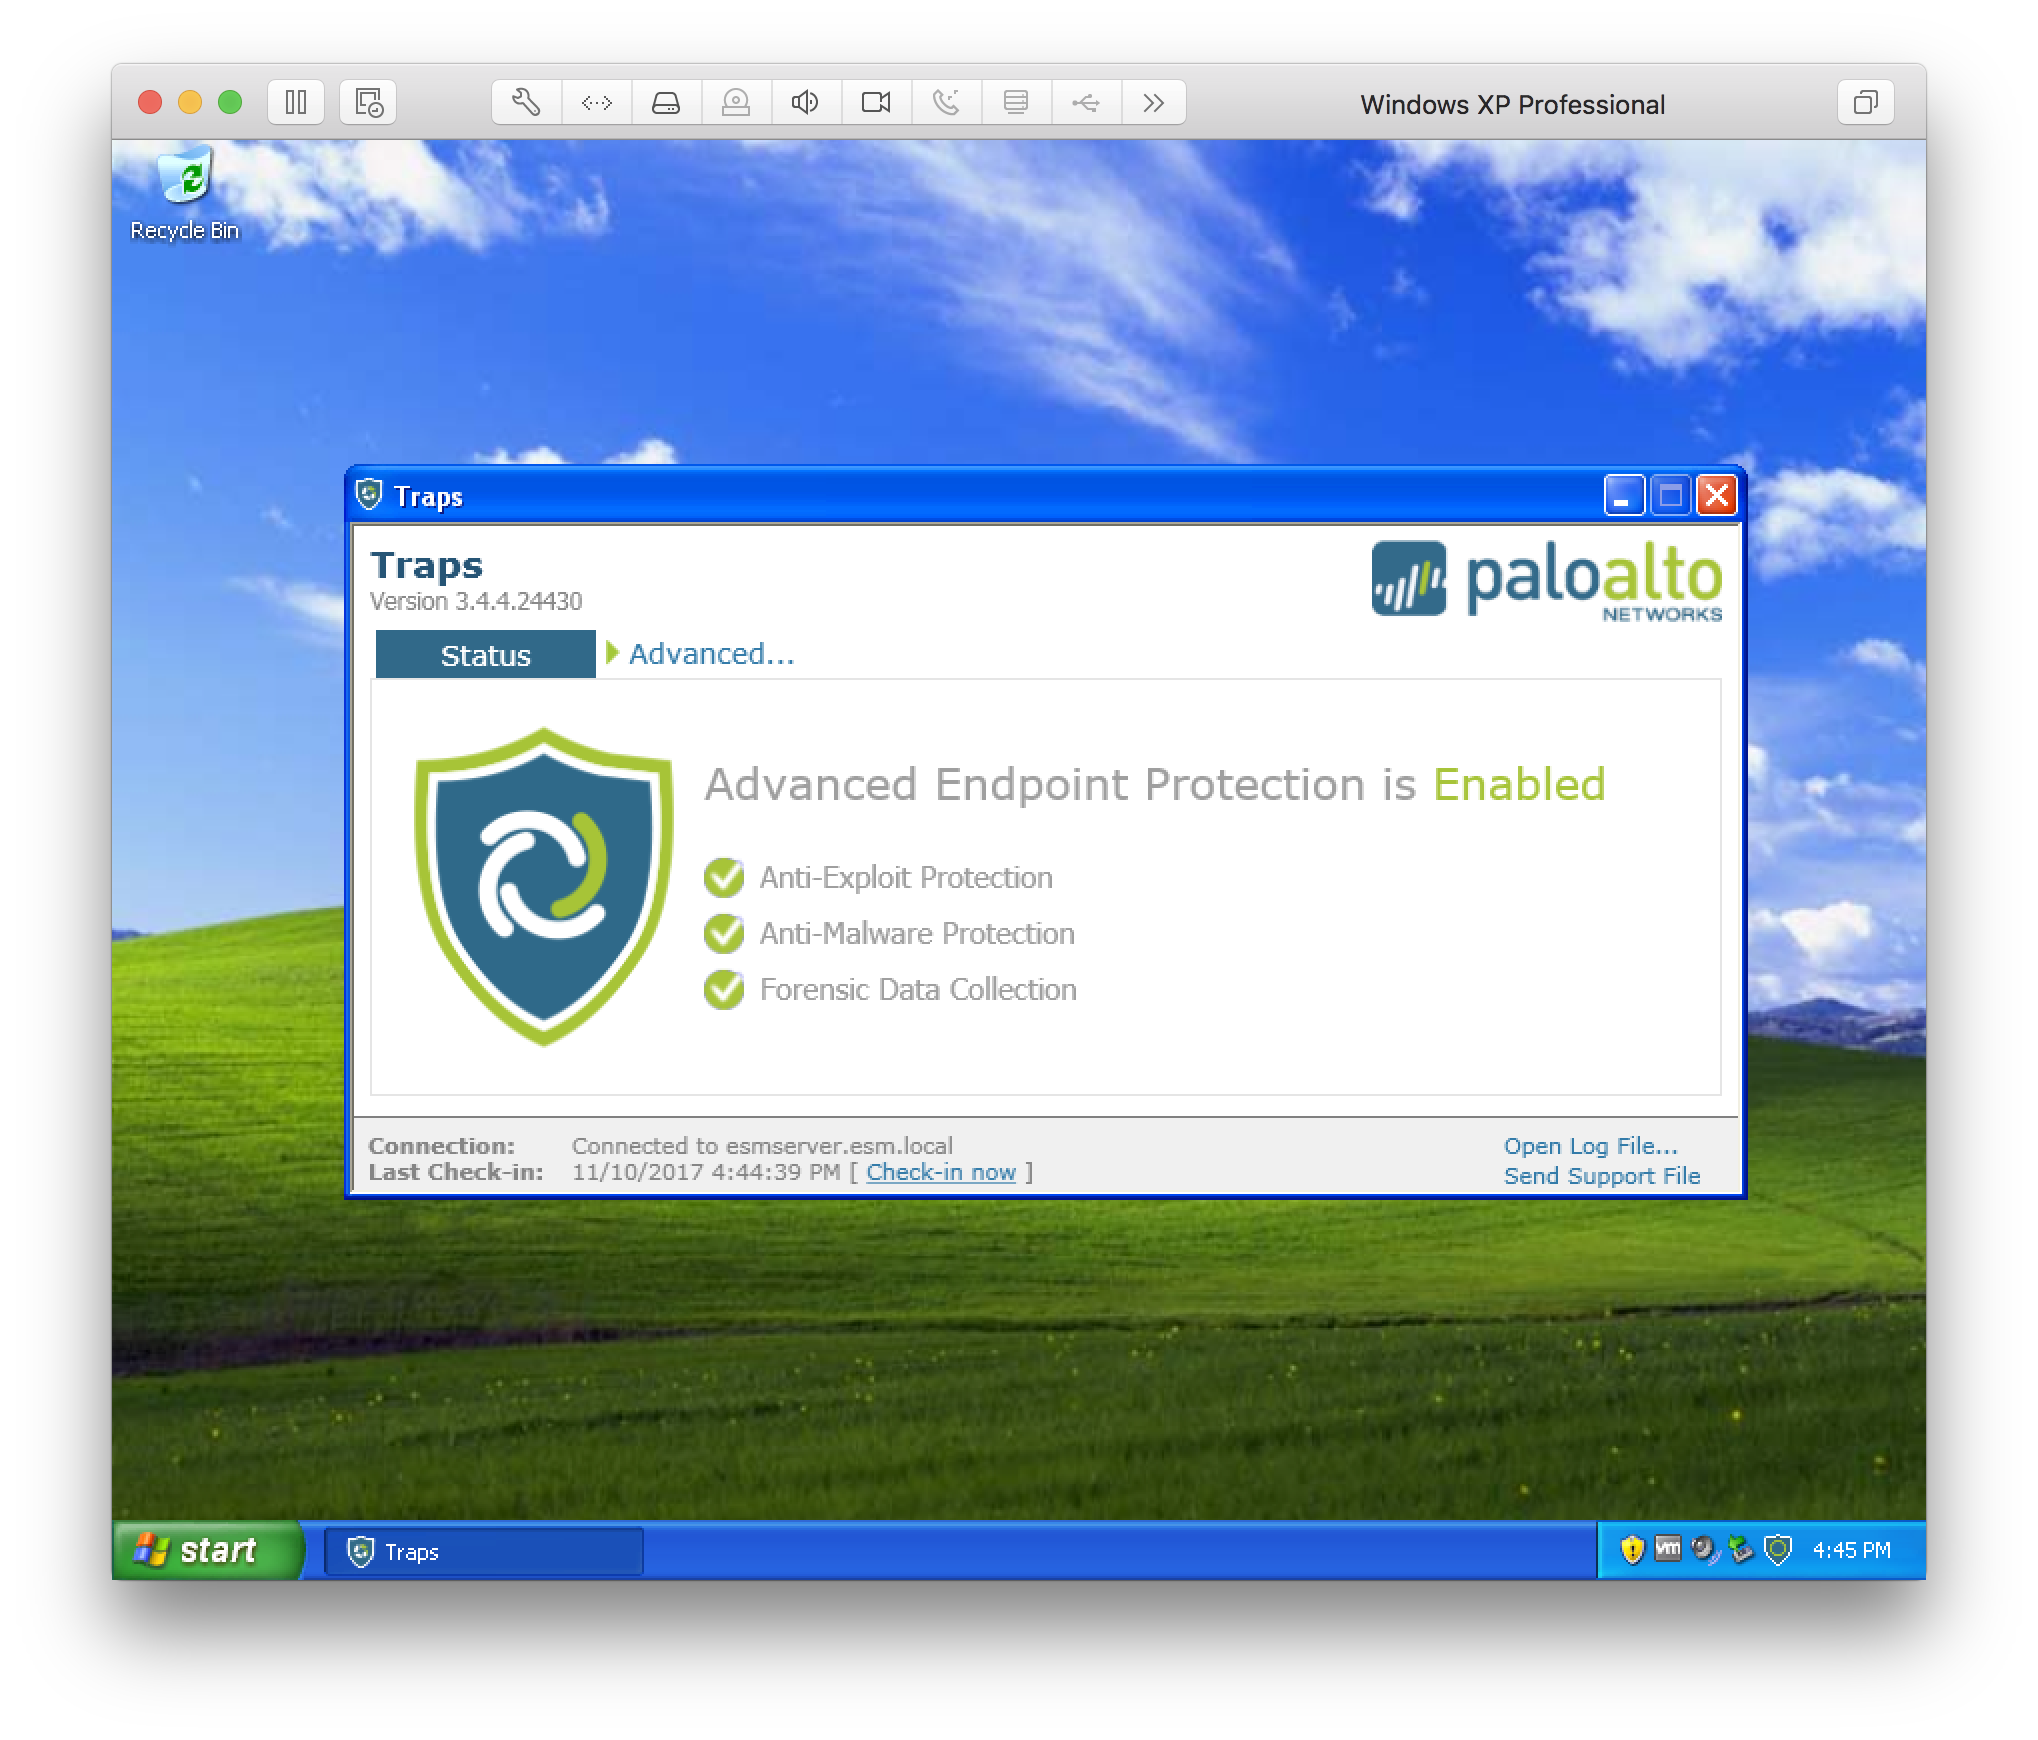Click the clock display in system tray
This screenshot has width=2038, height=1740.
[x=1864, y=1545]
